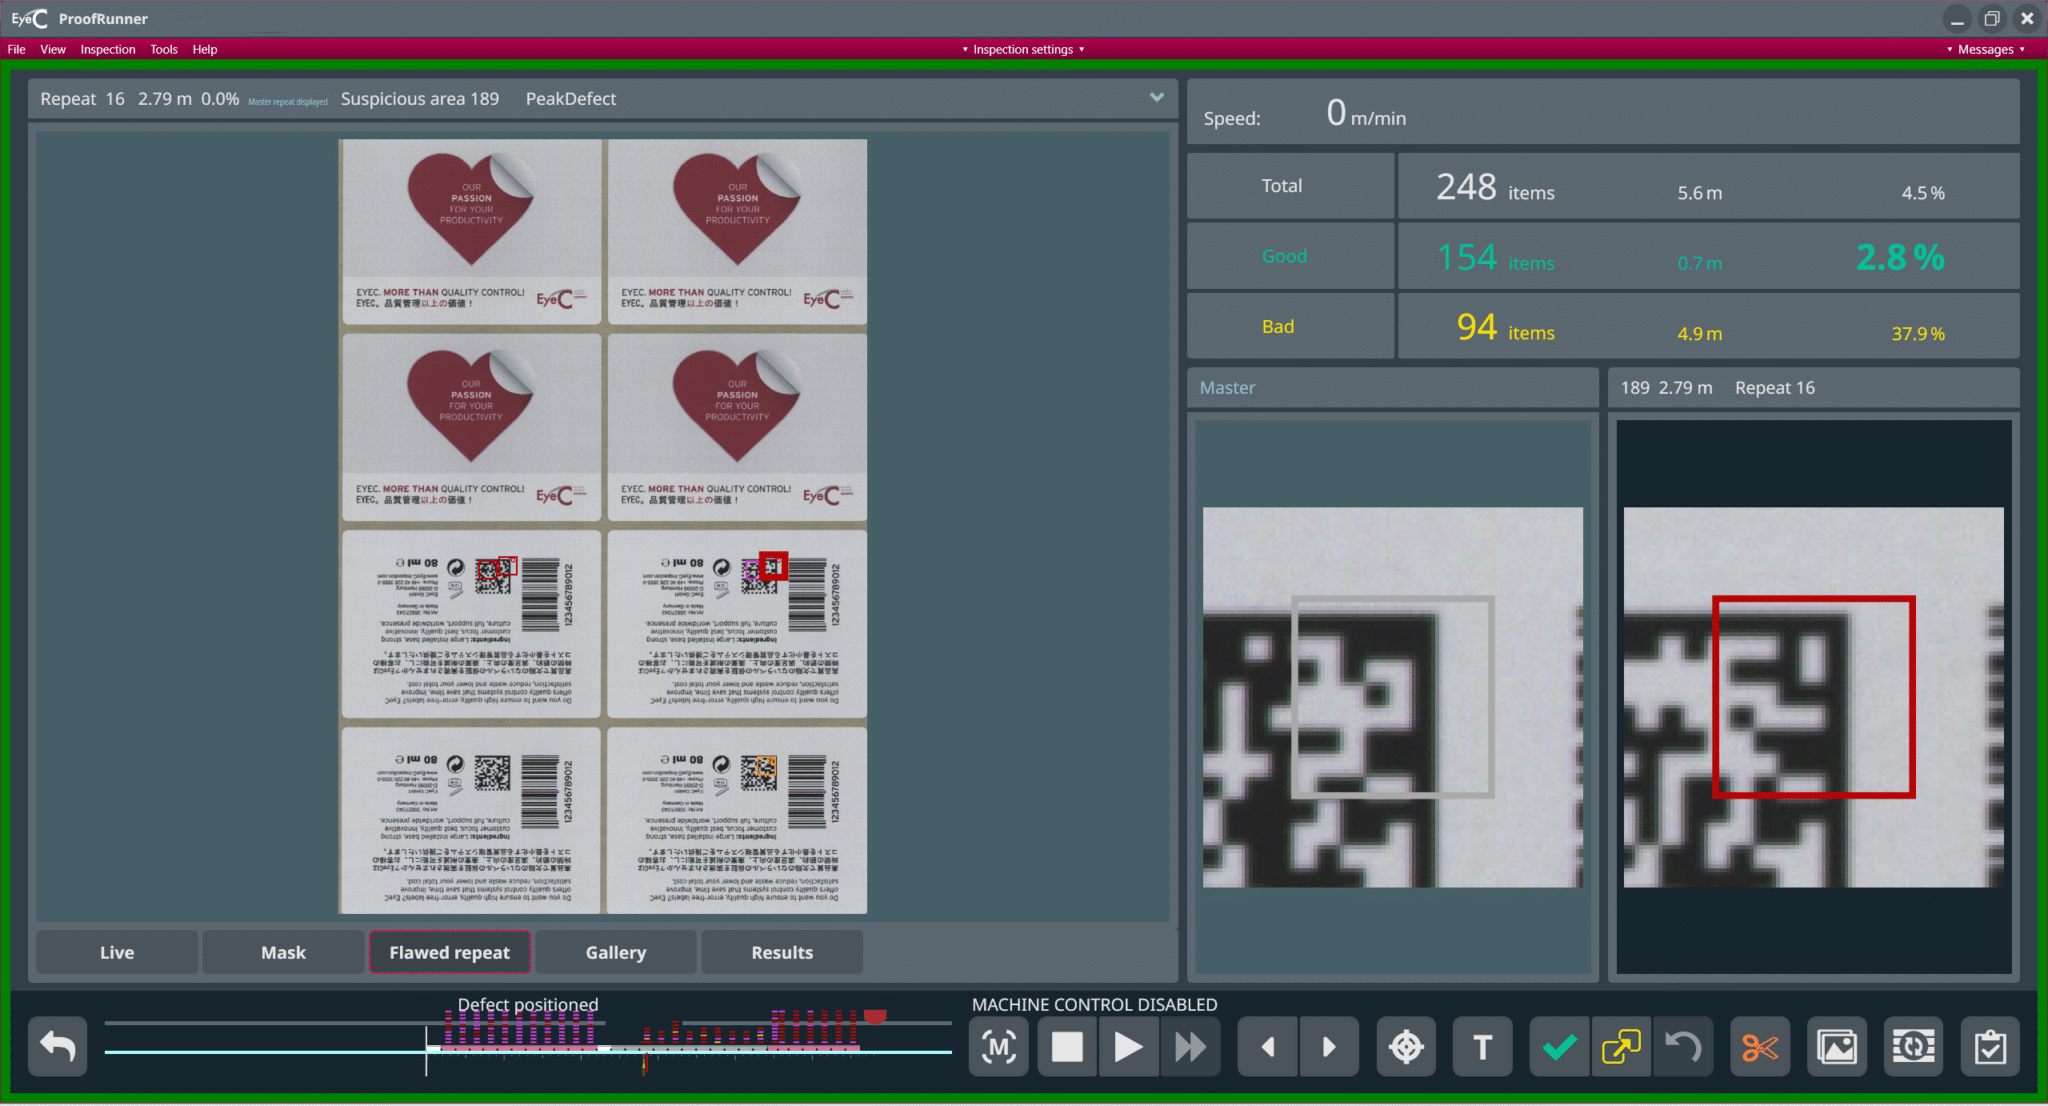Open the Tools menu
This screenshot has width=2048, height=1106.
tap(163, 49)
